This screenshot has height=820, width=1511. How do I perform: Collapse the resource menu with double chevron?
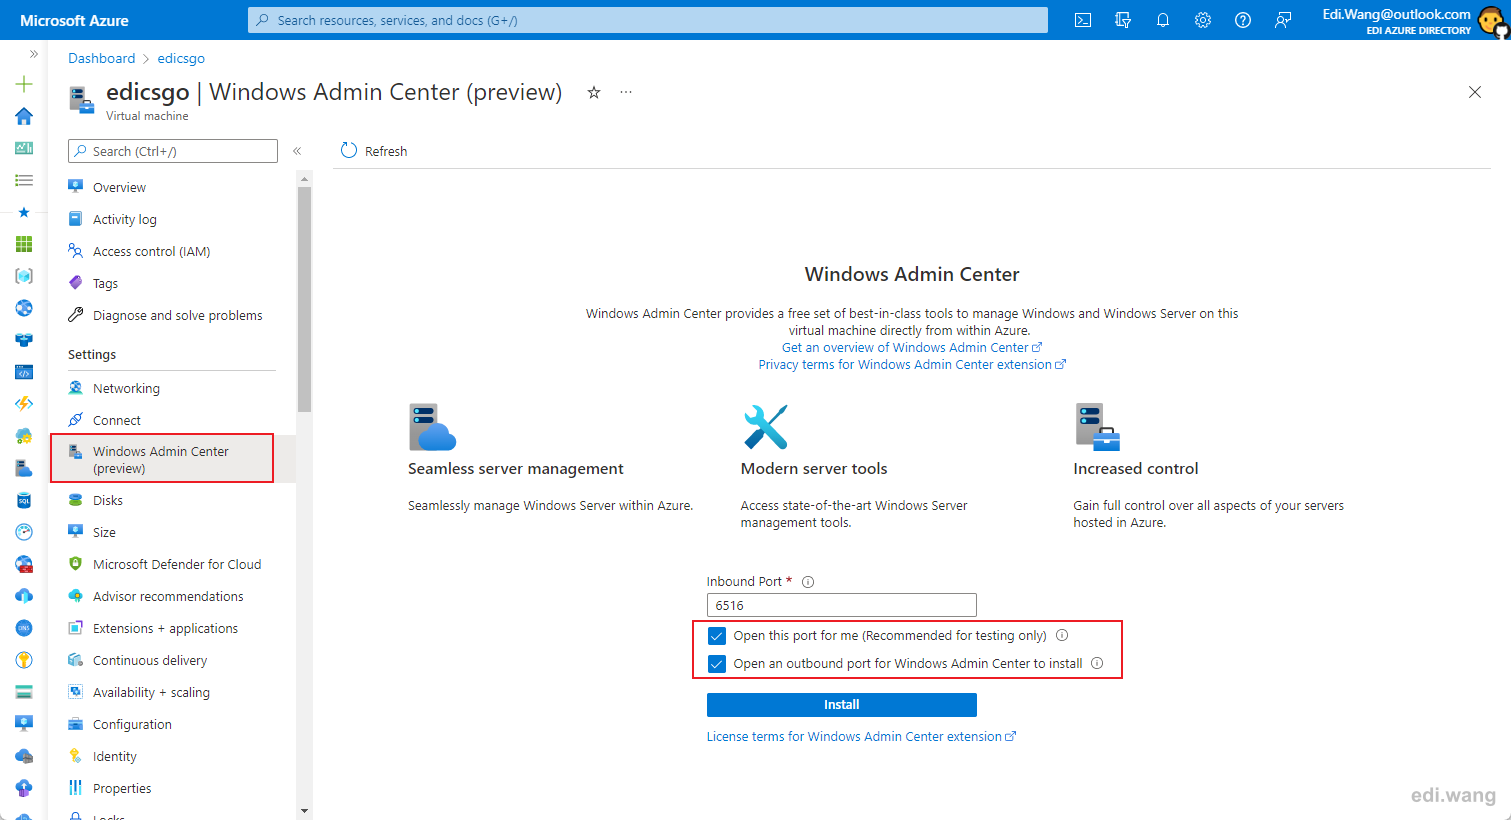[297, 151]
